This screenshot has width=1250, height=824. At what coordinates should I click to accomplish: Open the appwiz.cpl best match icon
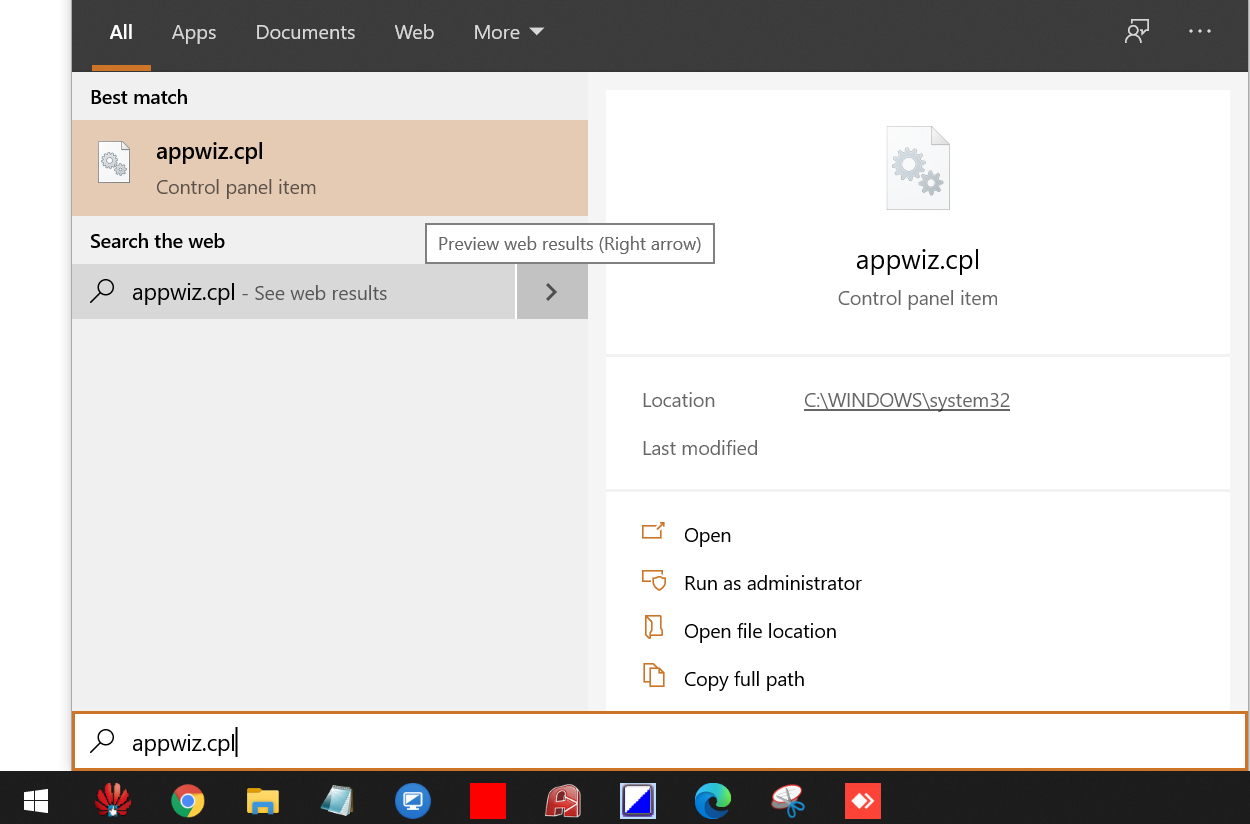(113, 161)
